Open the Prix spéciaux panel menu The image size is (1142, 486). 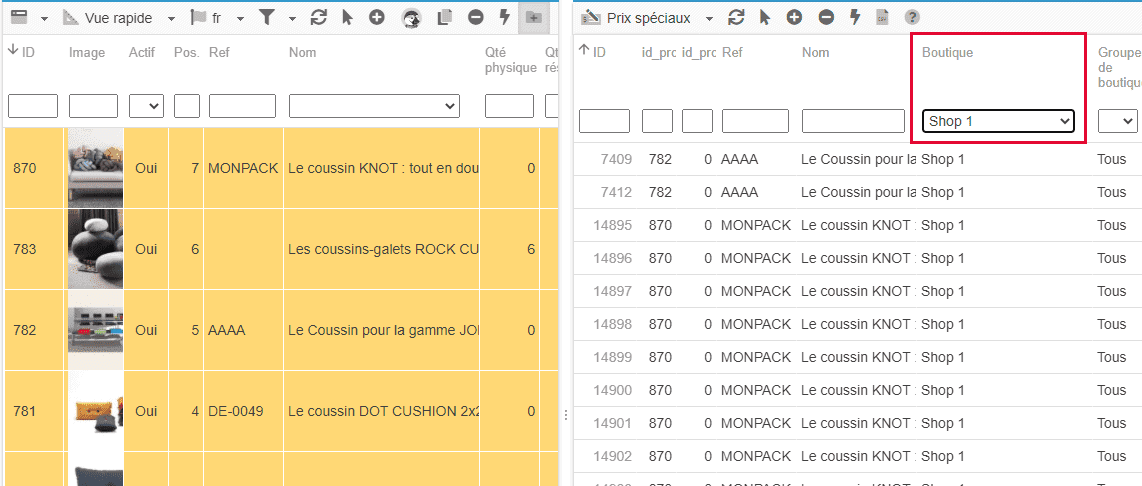[x=648, y=18]
